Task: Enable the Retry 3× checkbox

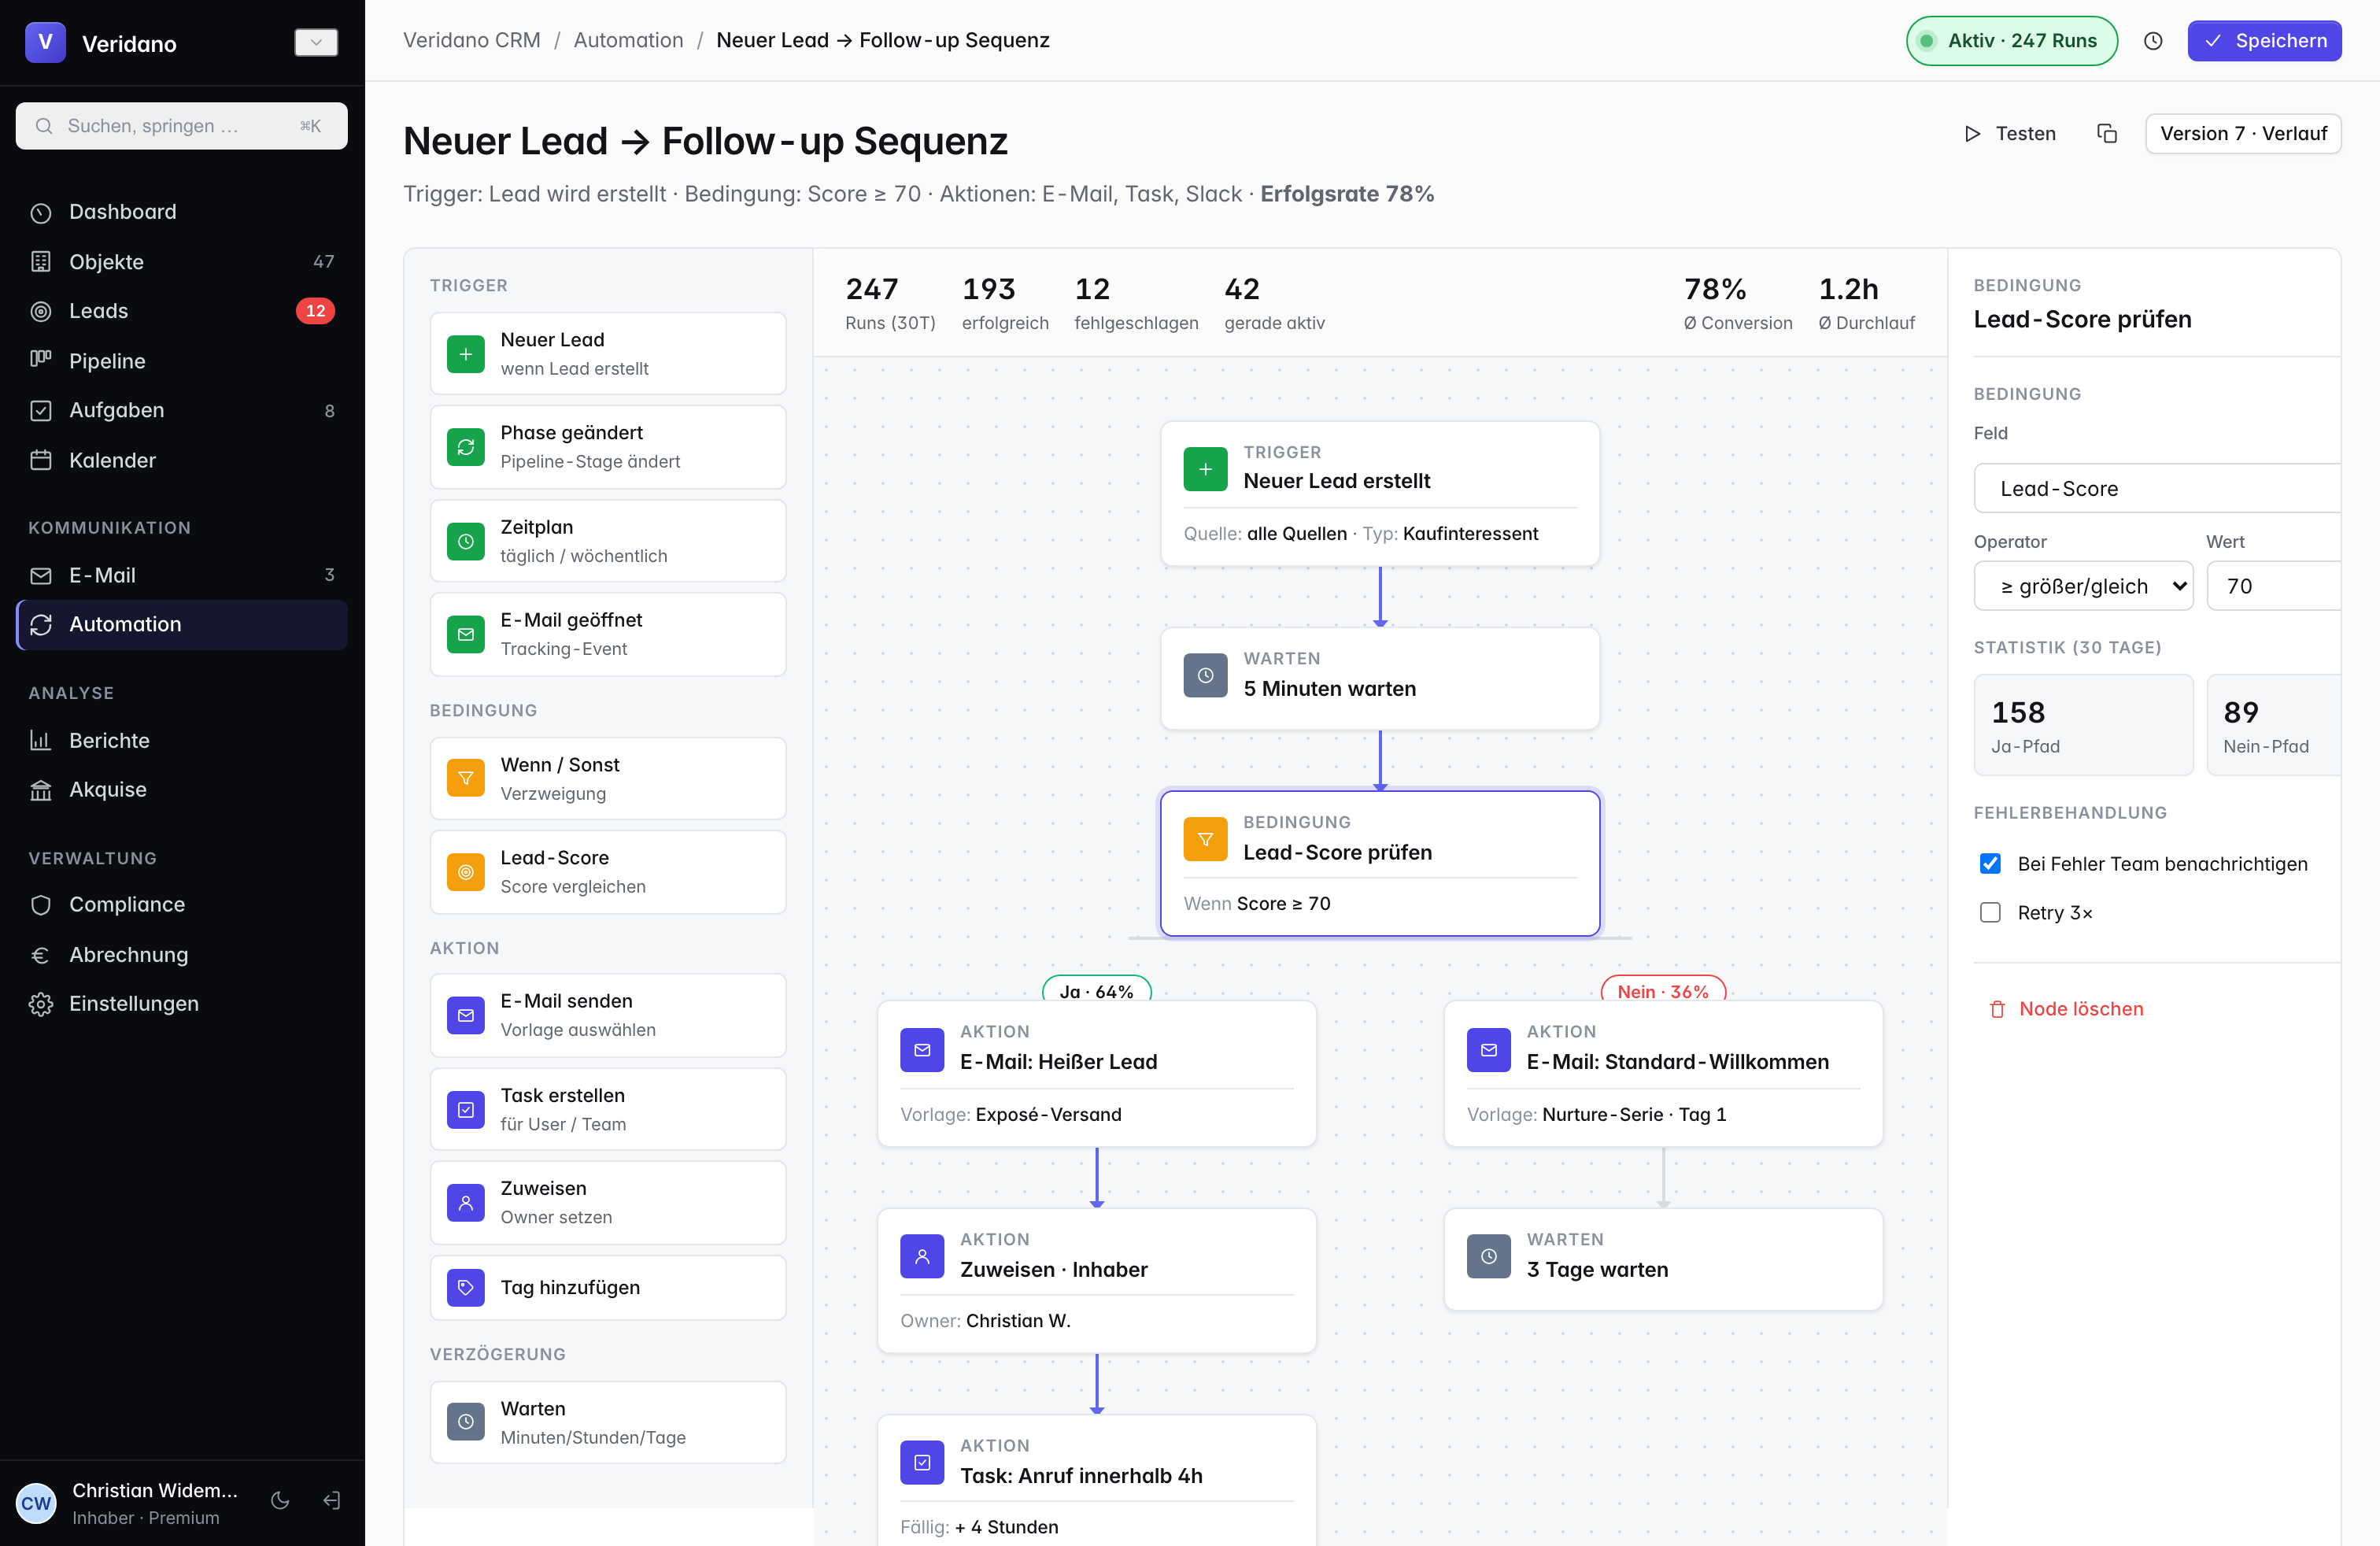Action: click(x=1990, y=912)
